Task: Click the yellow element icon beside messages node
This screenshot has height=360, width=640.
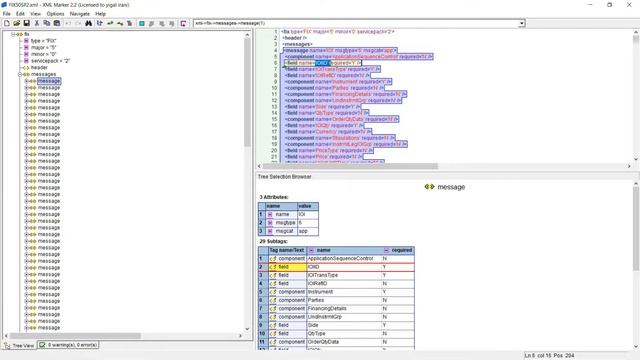Action: click(26, 74)
